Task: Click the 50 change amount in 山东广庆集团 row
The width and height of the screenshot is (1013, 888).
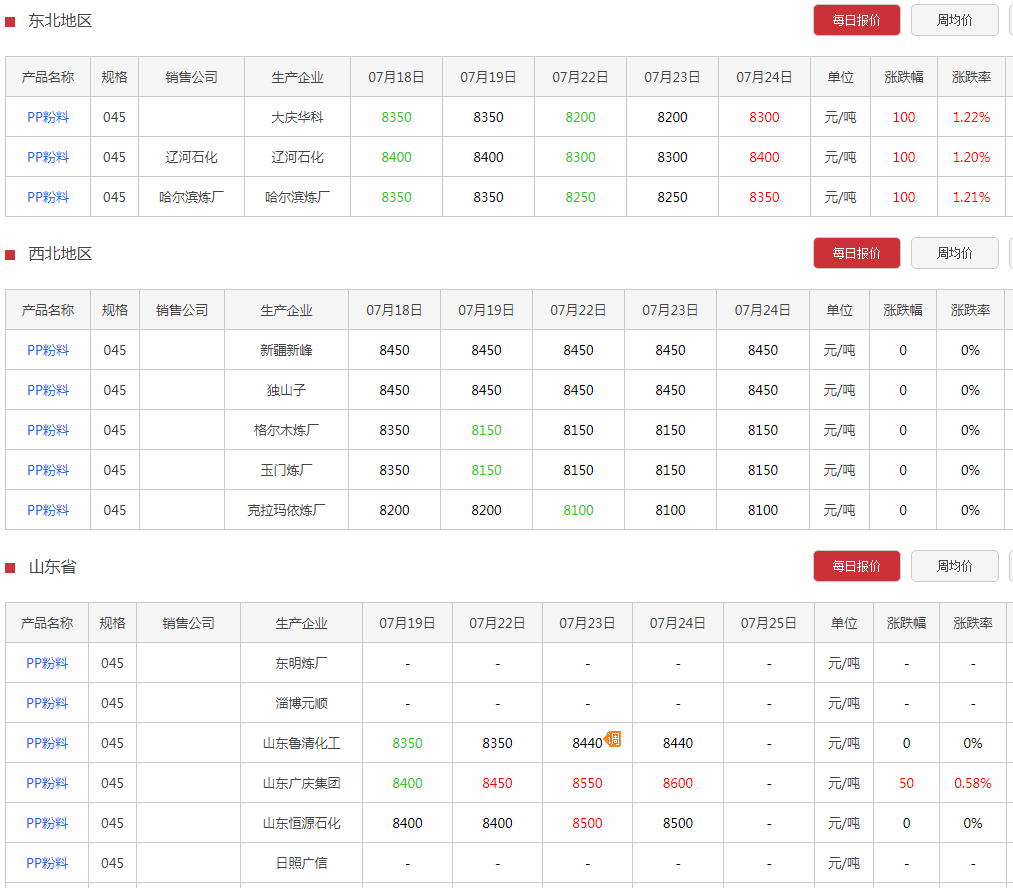Action: coord(906,784)
